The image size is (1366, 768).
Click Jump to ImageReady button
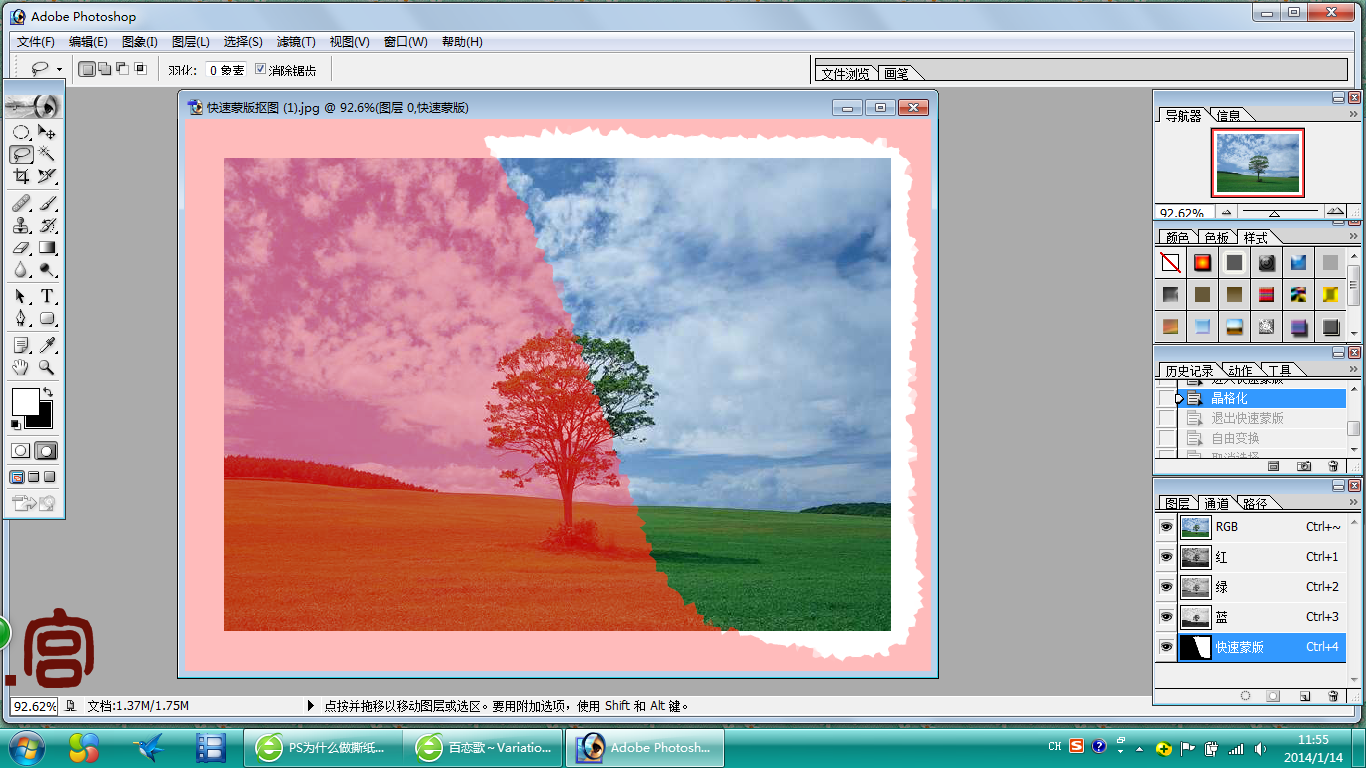pos(34,502)
